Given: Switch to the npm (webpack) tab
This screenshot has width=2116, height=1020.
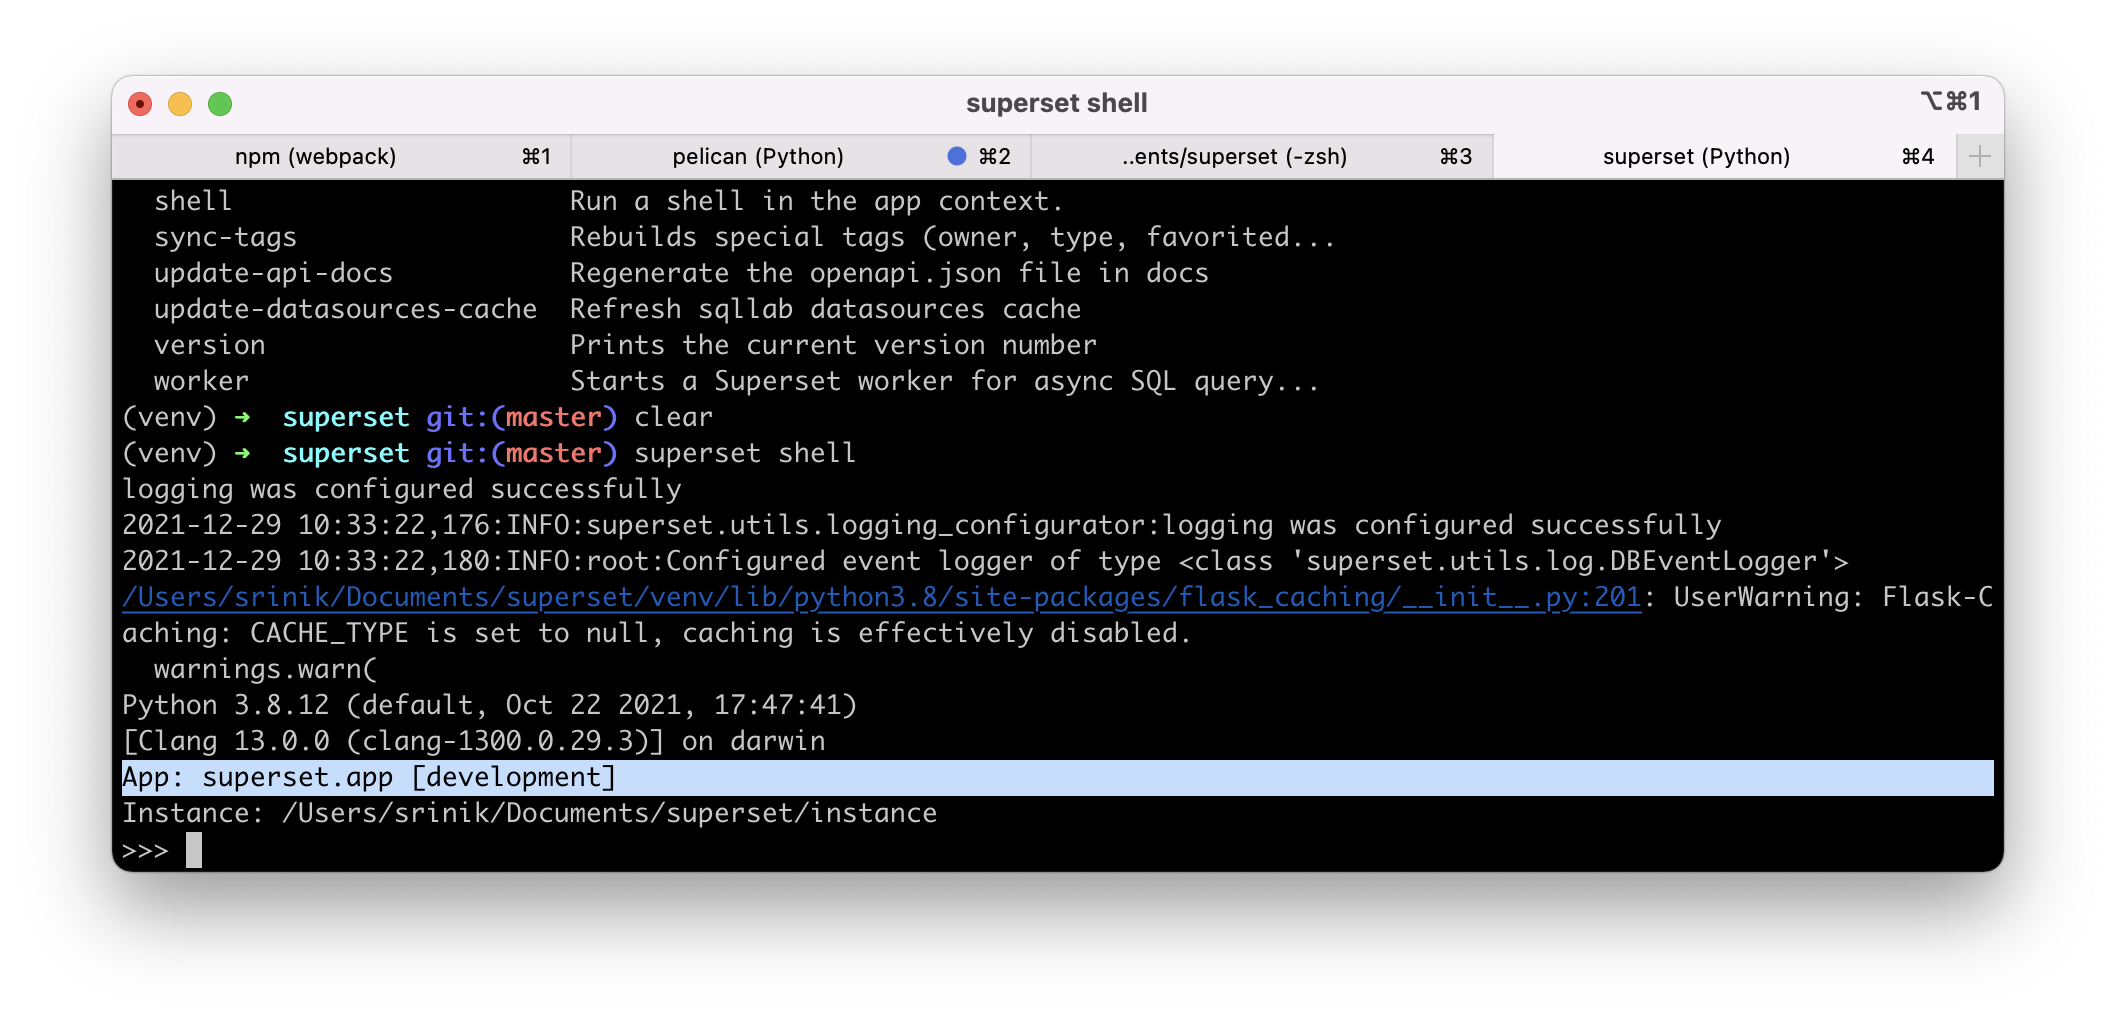Looking at the screenshot, I should [x=341, y=156].
